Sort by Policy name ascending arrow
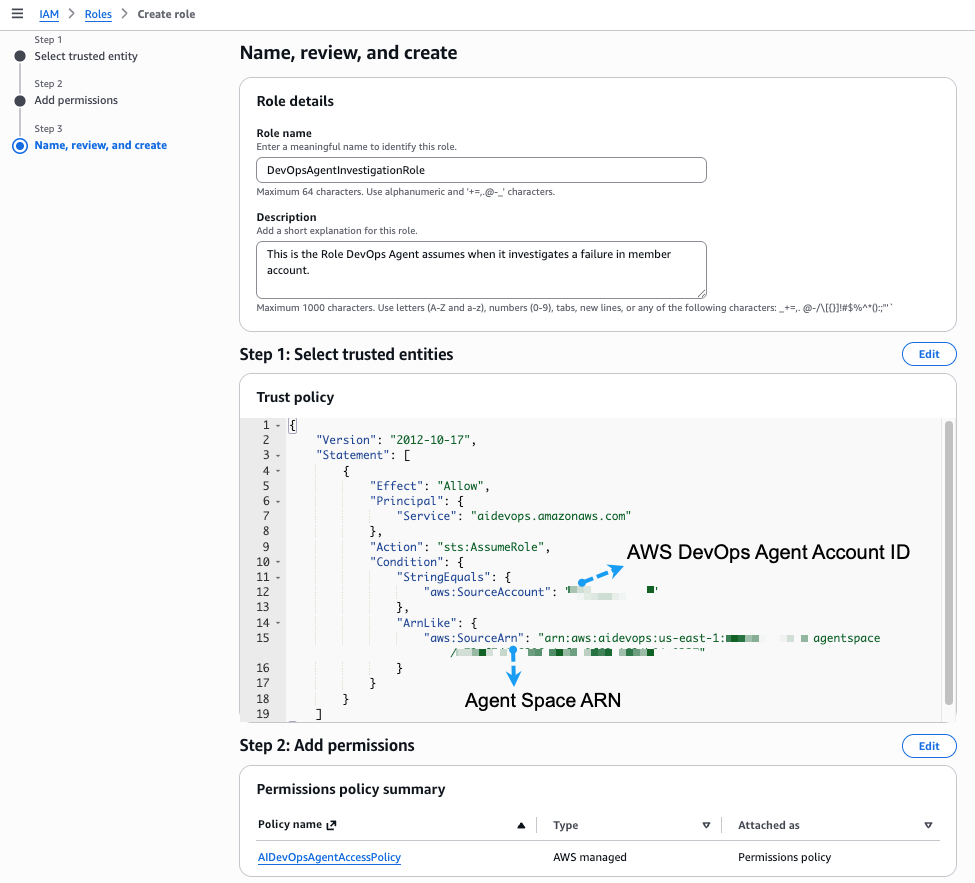 (x=521, y=826)
